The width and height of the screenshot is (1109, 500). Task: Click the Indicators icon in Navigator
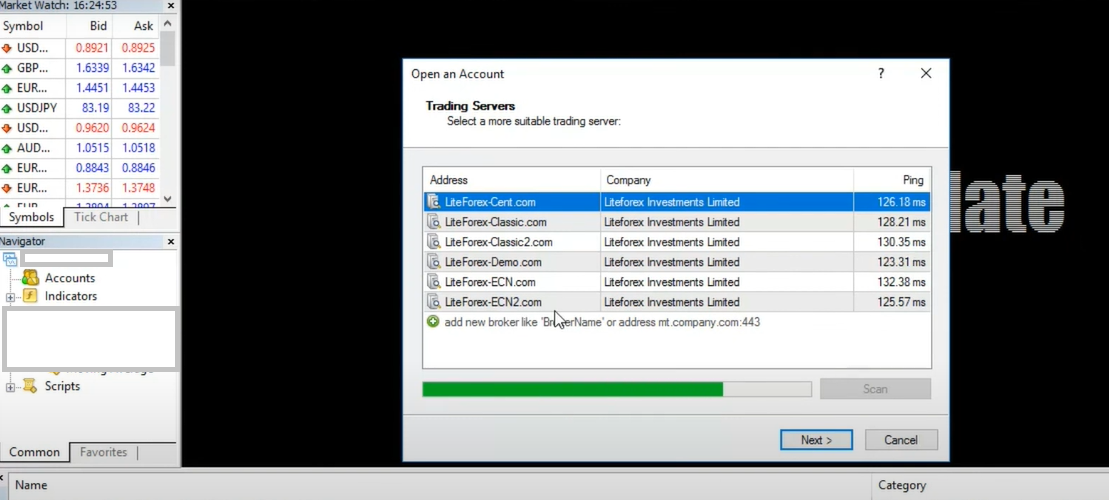(x=30, y=296)
